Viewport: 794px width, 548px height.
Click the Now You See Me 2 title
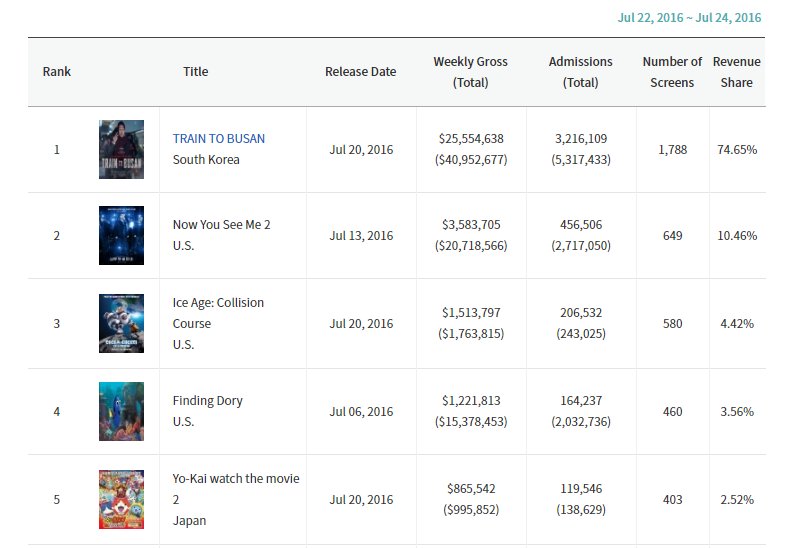pyautogui.click(x=221, y=225)
